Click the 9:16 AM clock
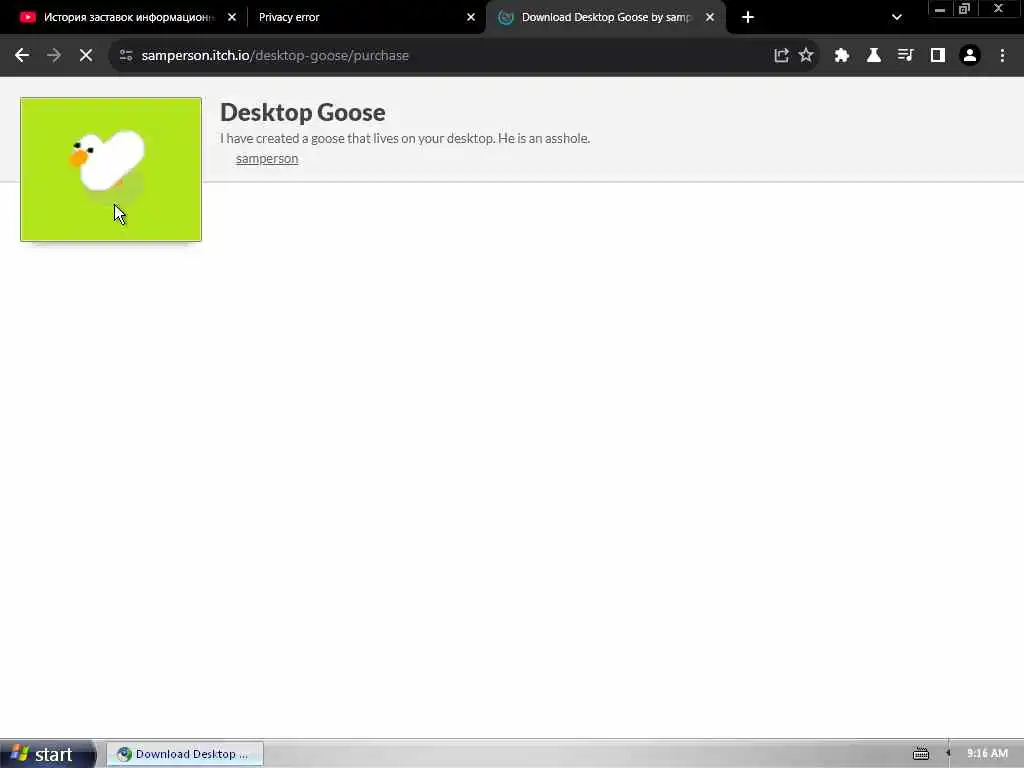This screenshot has height=768, width=1024. coord(987,754)
